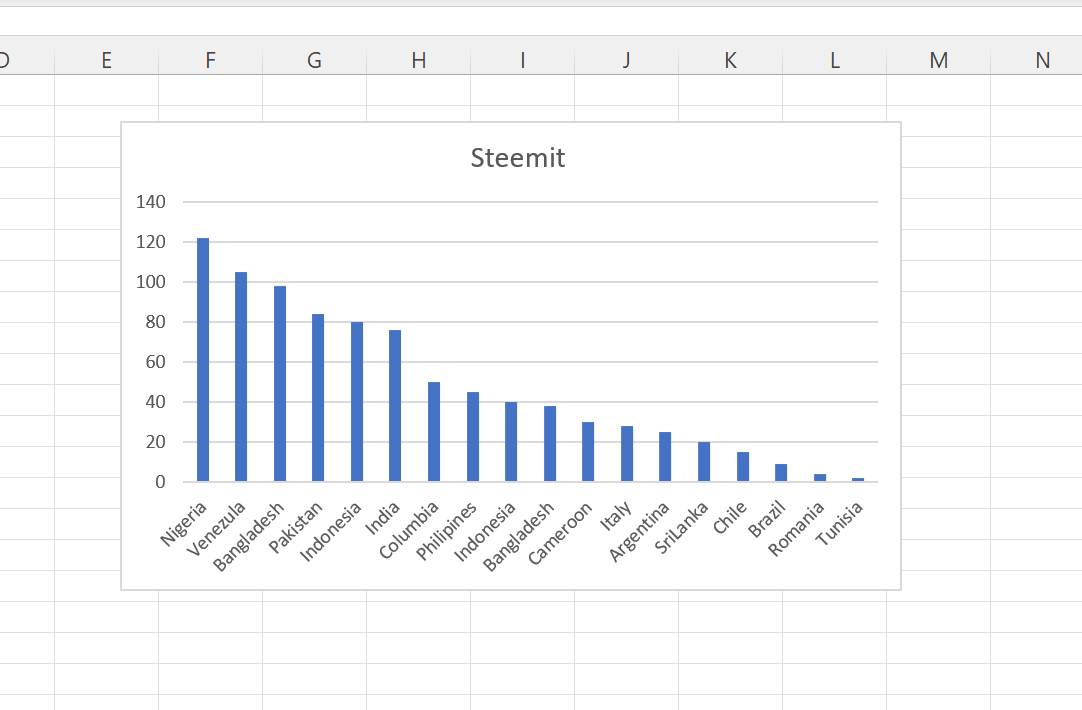Select the Argentina bar in the chart
The image size is (1082, 710).
point(665,456)
